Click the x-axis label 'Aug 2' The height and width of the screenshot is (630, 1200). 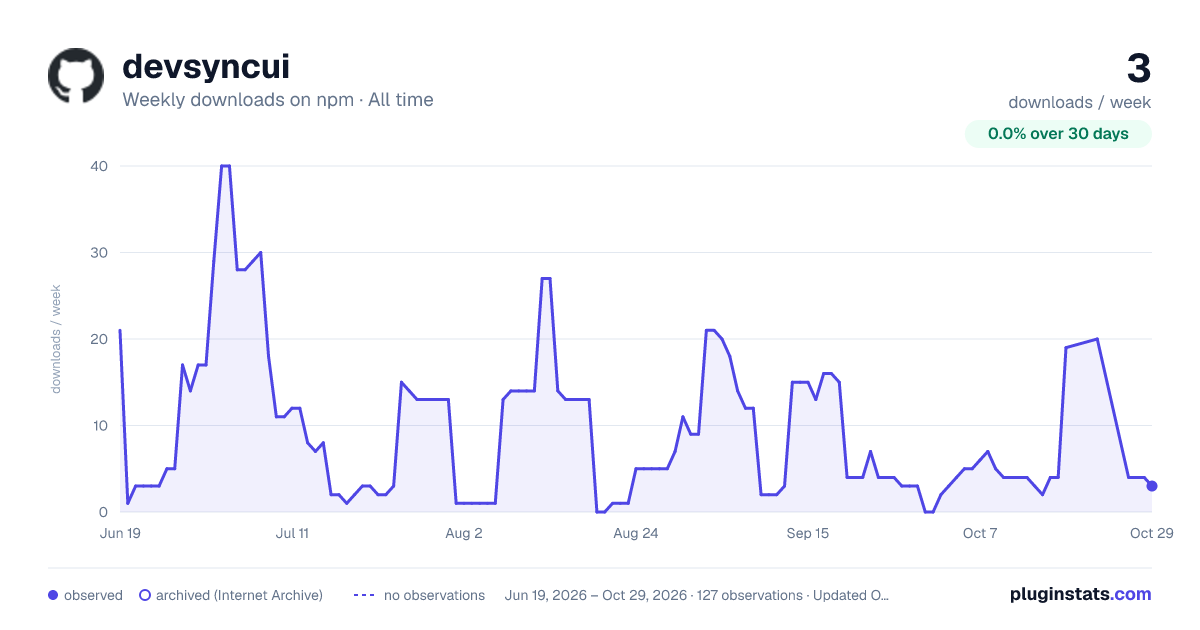tap(464, 533)
